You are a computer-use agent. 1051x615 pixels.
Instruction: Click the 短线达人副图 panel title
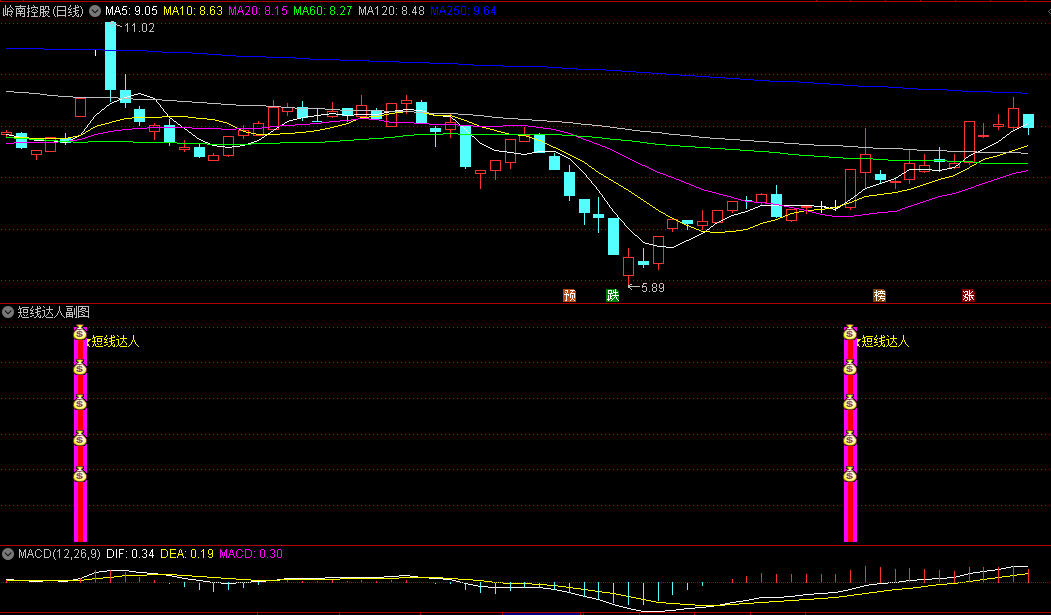[54, 312]
